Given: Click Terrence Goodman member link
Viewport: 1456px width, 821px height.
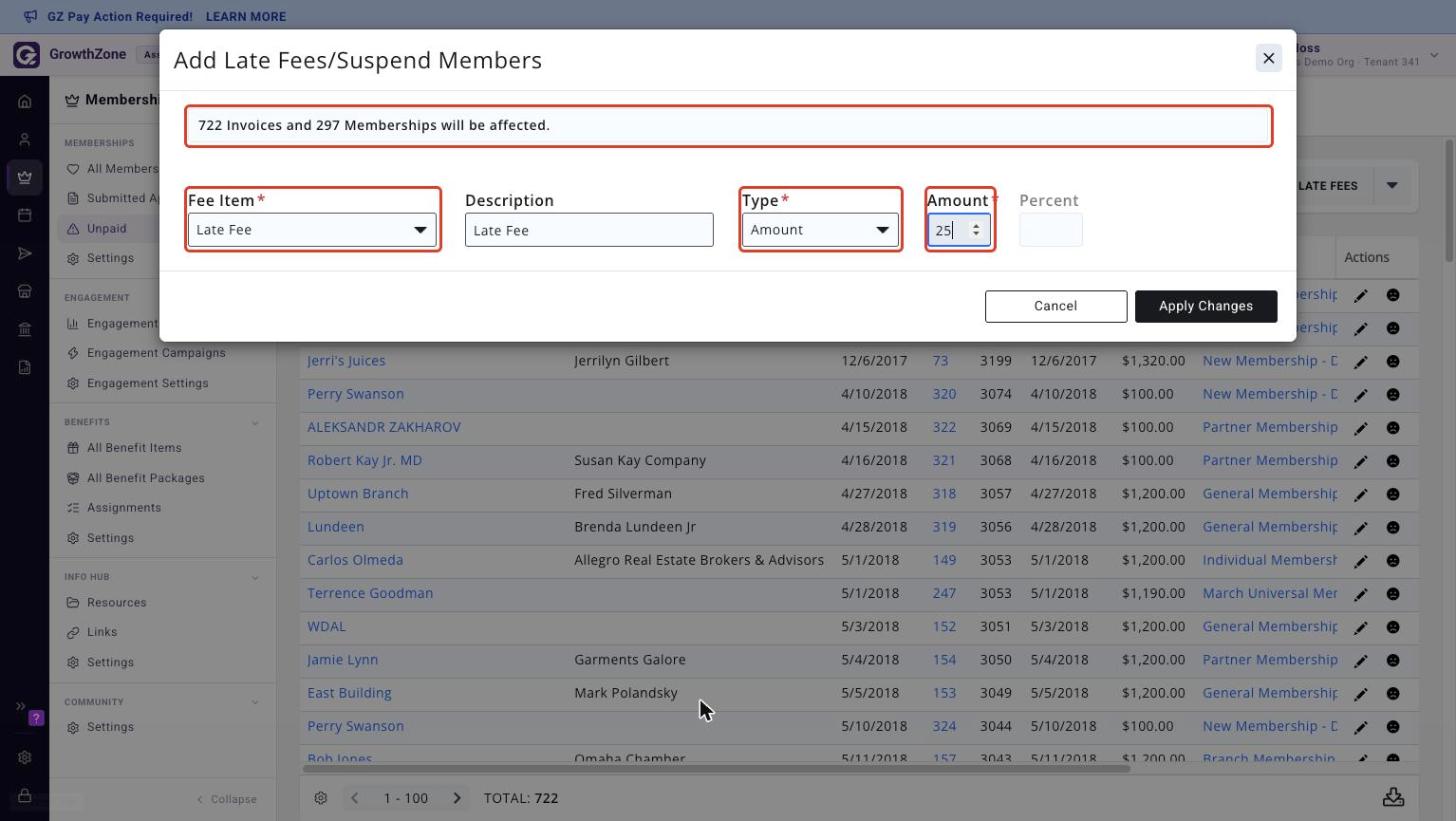Looking at the screenshot, I should (370, 593).
